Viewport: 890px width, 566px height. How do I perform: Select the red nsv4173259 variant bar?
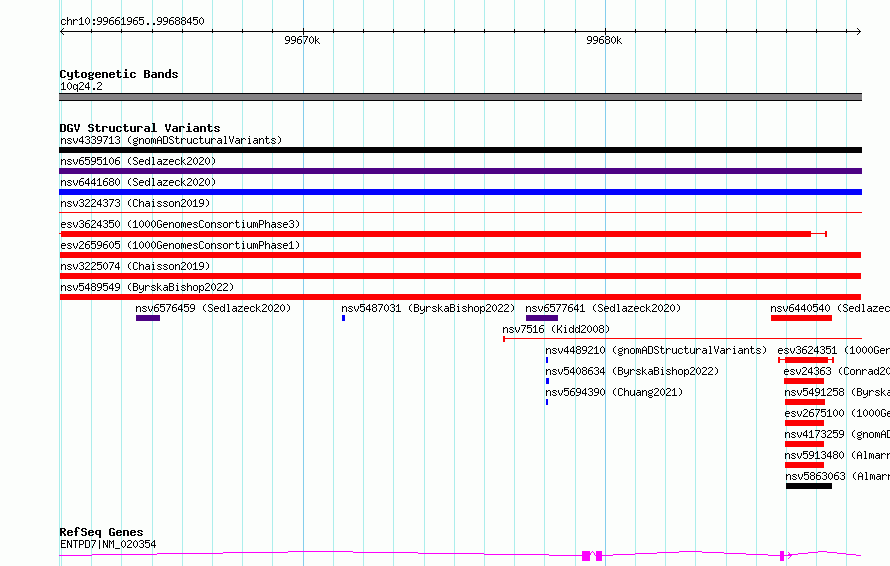point(804,444)
